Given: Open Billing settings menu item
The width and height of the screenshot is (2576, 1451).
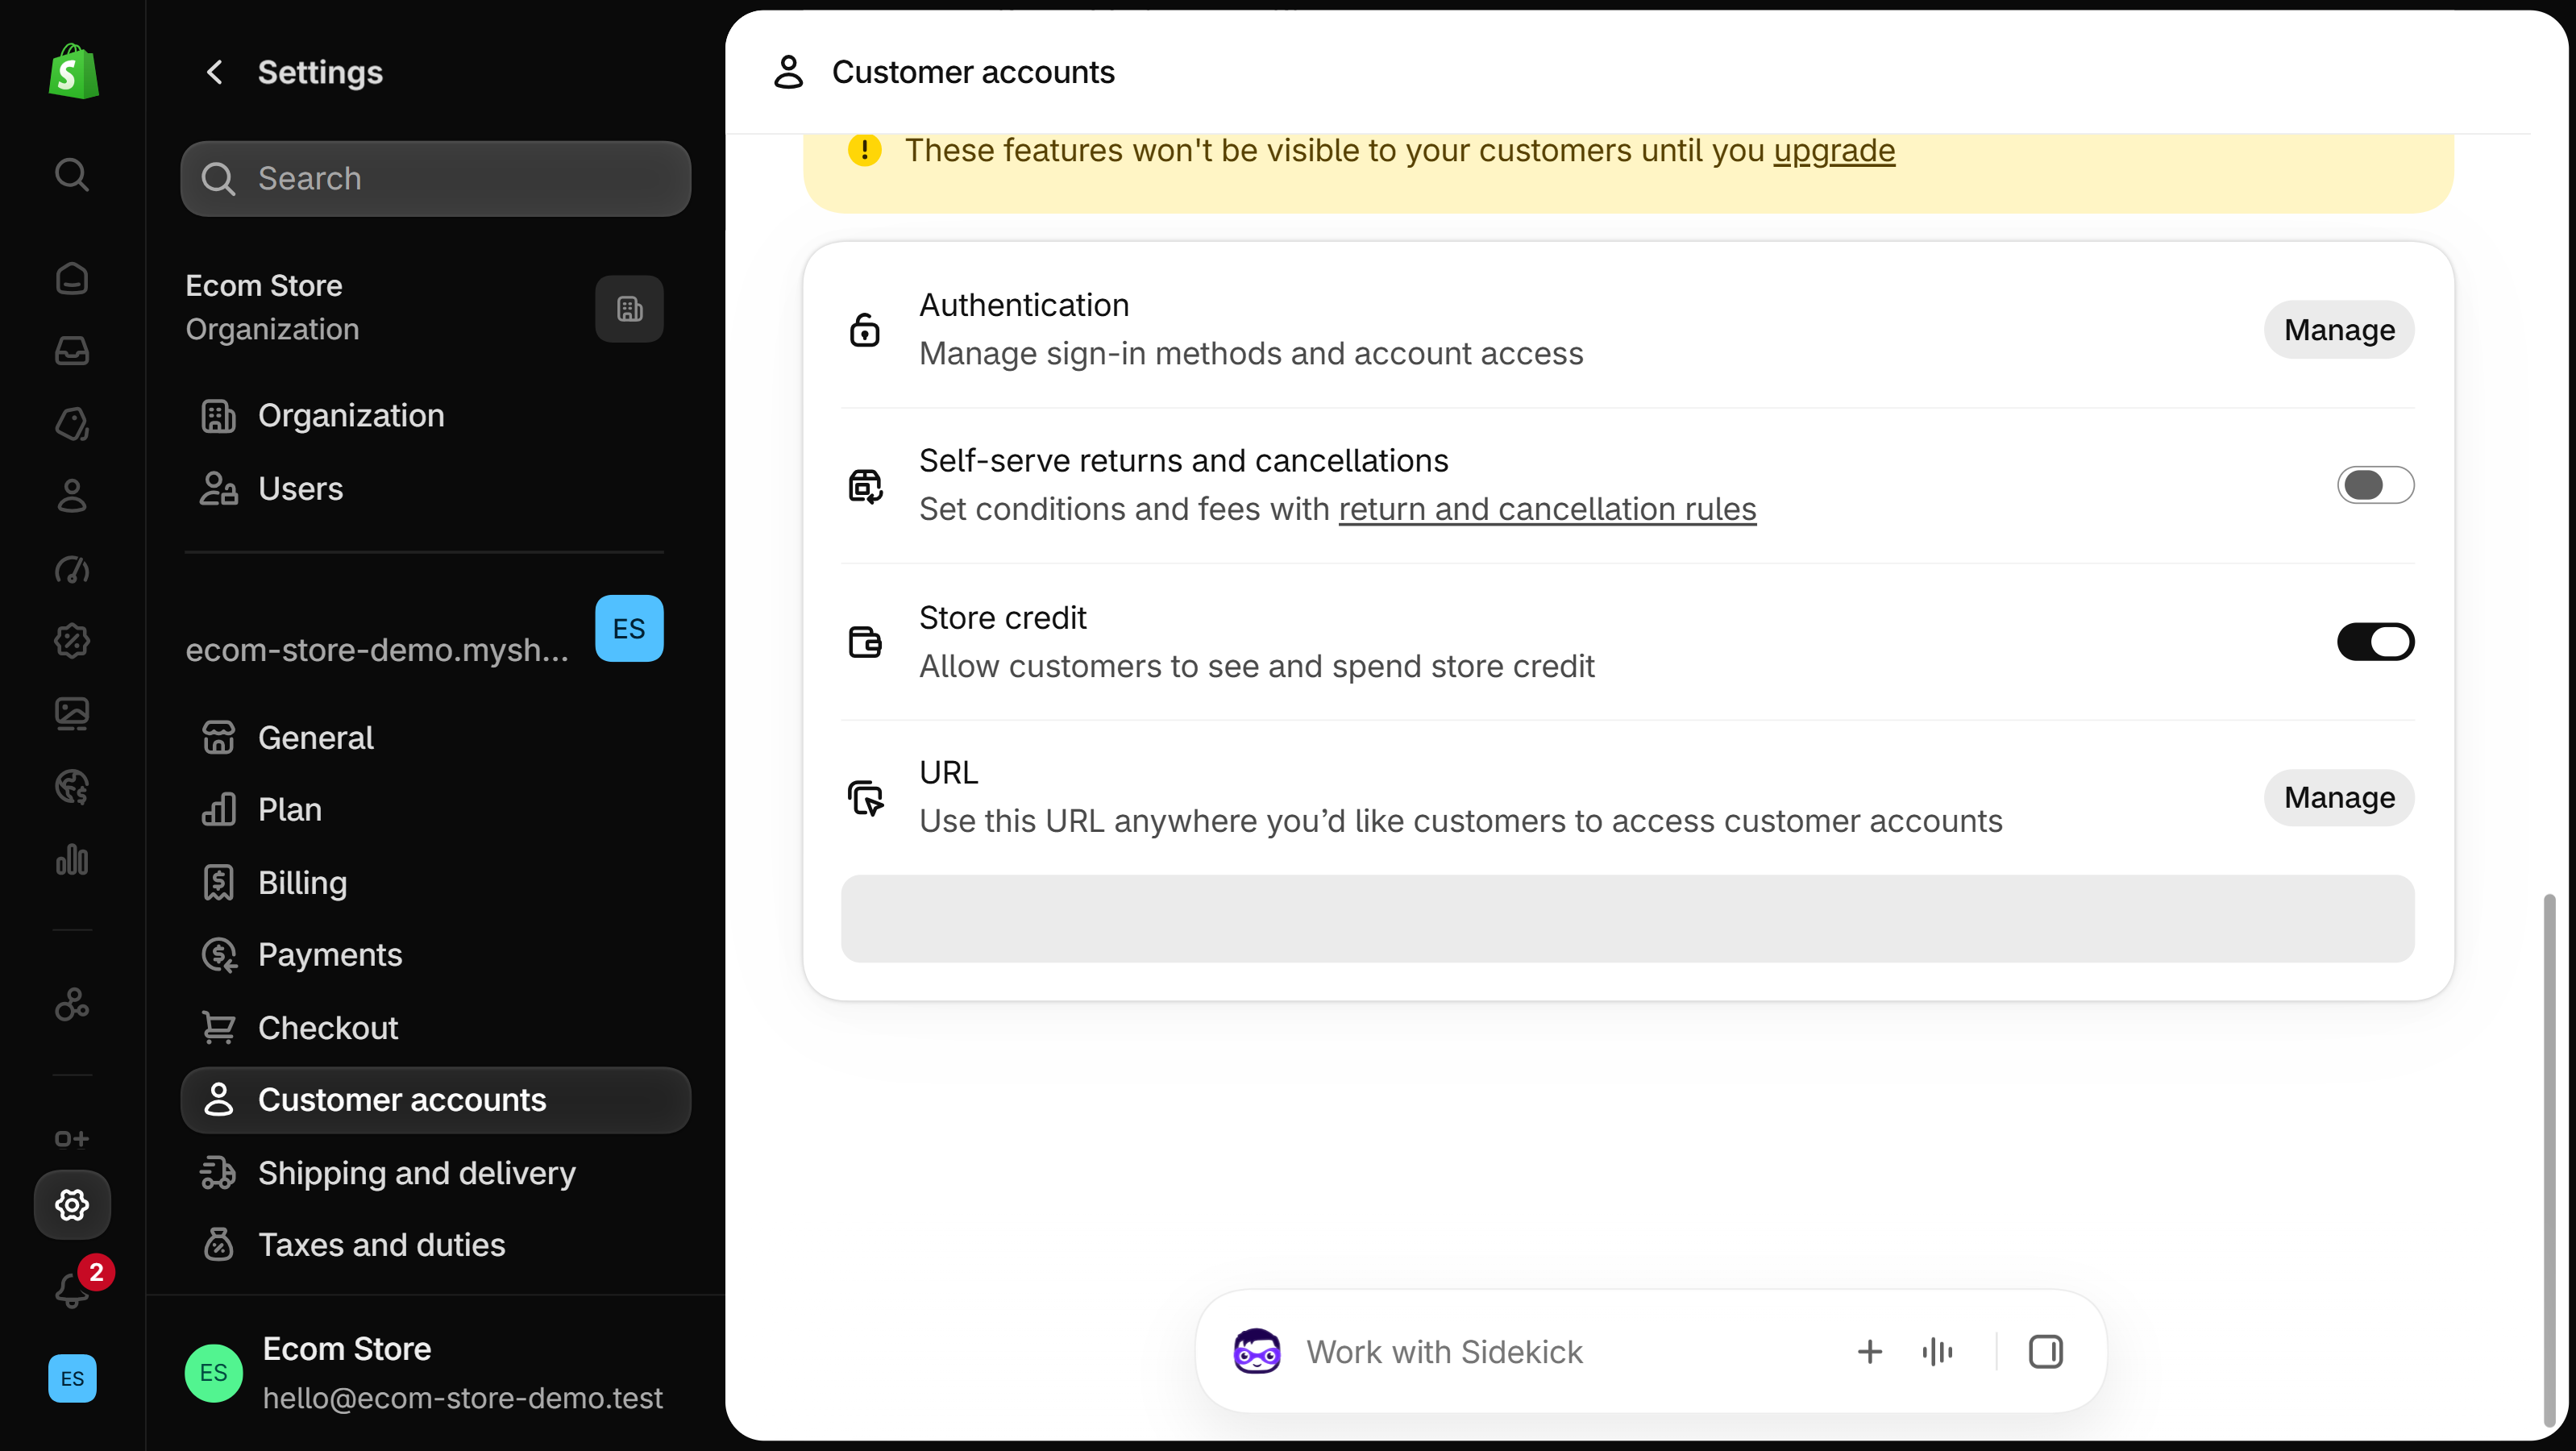Looking at the screenshot, I should pos(435,883).
